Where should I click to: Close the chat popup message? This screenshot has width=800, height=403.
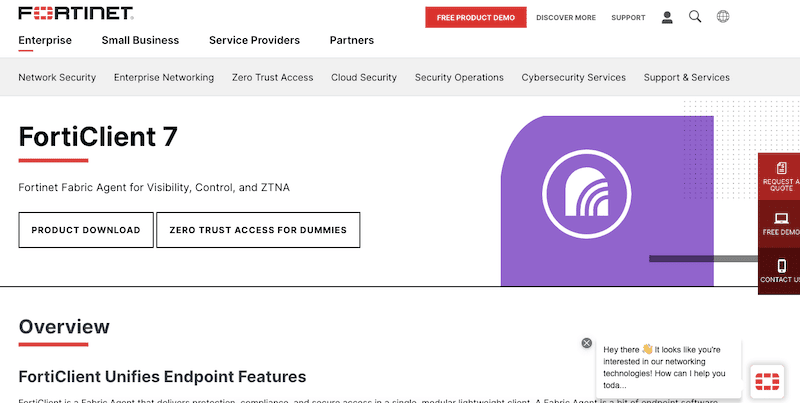pos(587,343)
